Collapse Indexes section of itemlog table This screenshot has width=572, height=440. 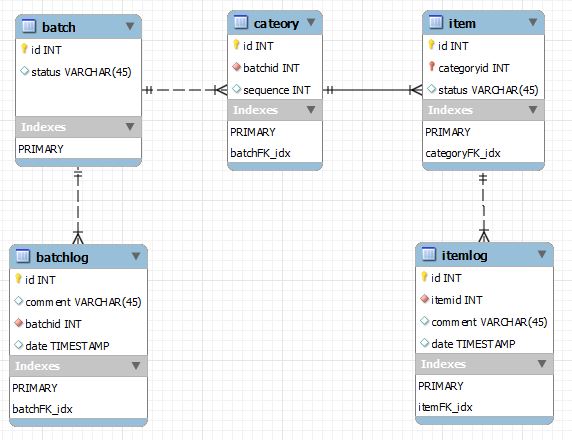click(542, 364)
